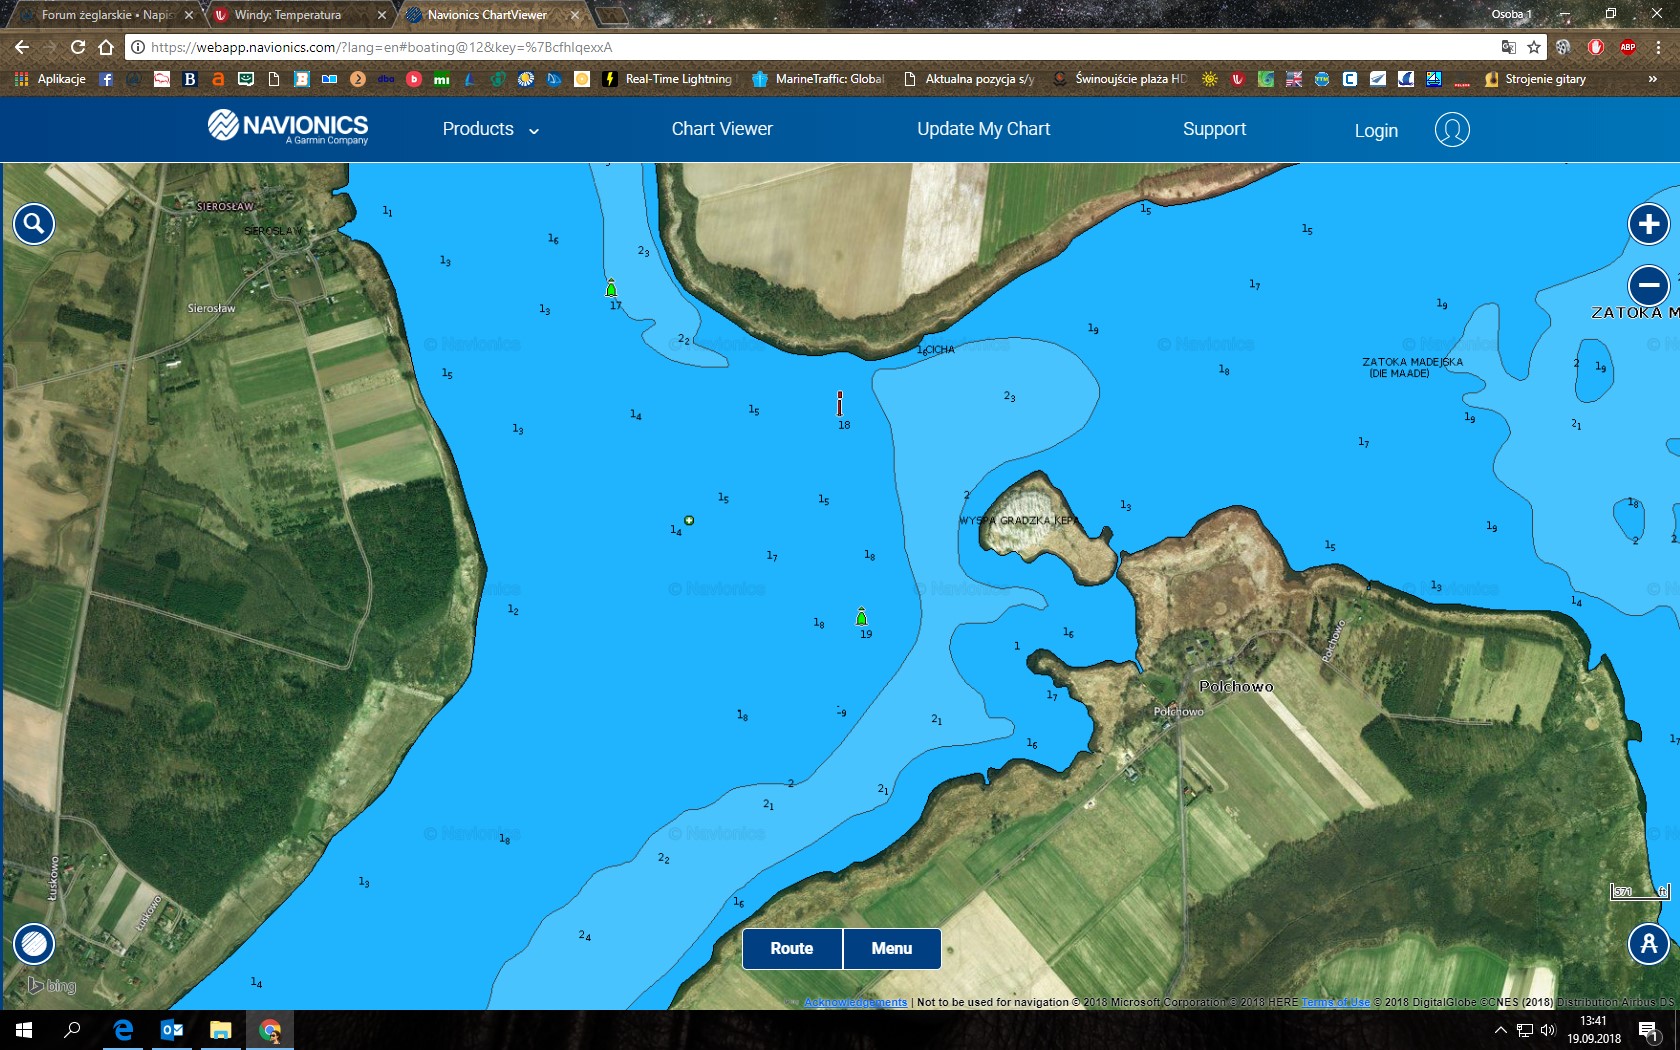
Task: Expand the Products dropdown menu
Action: (490, 129)
